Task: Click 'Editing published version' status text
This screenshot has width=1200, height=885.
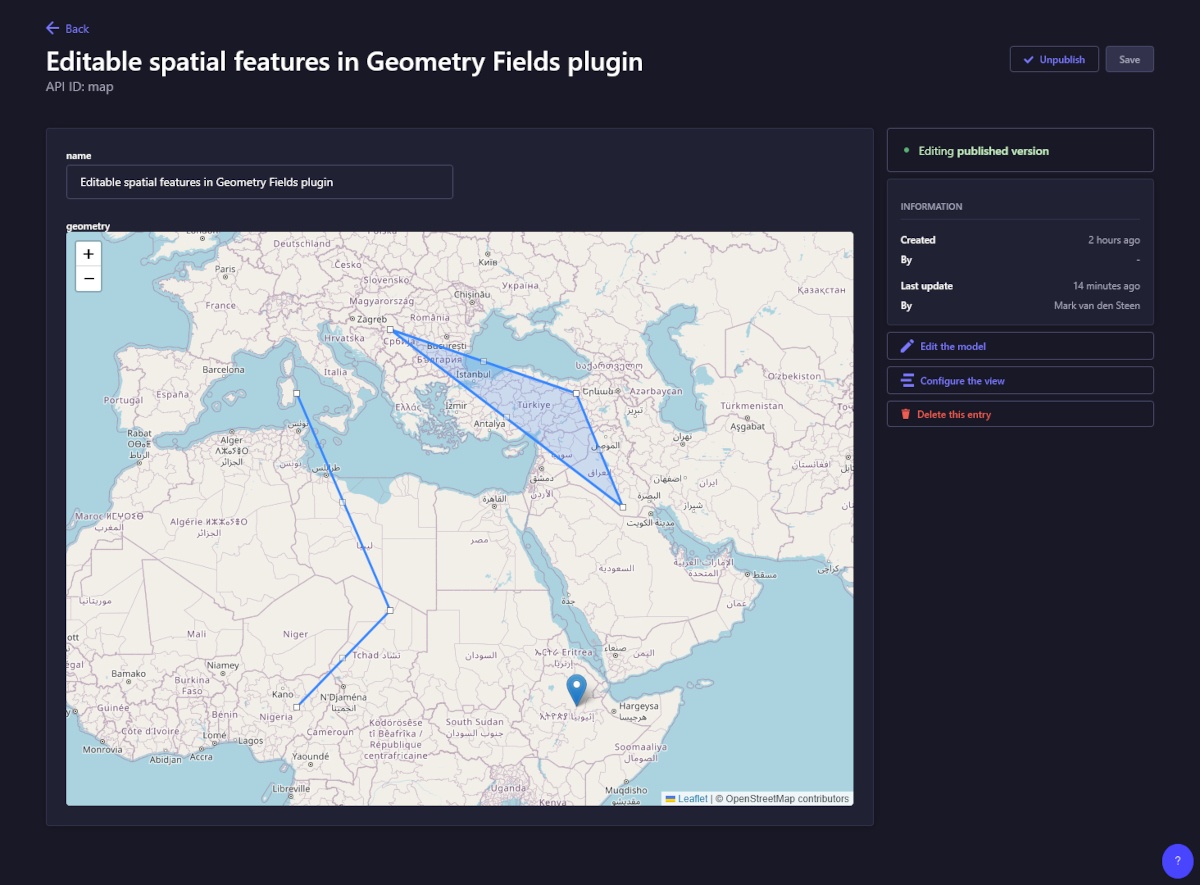Action: [984, 151]
